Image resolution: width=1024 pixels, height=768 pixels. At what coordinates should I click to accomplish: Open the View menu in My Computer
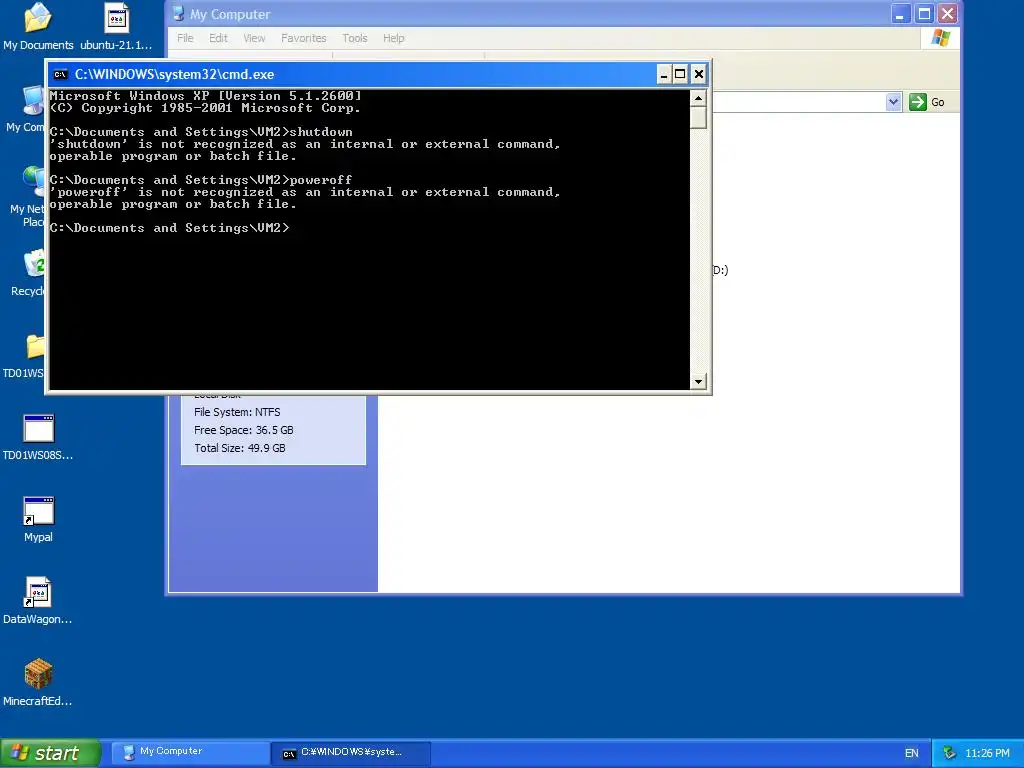(x=254, y=38)
